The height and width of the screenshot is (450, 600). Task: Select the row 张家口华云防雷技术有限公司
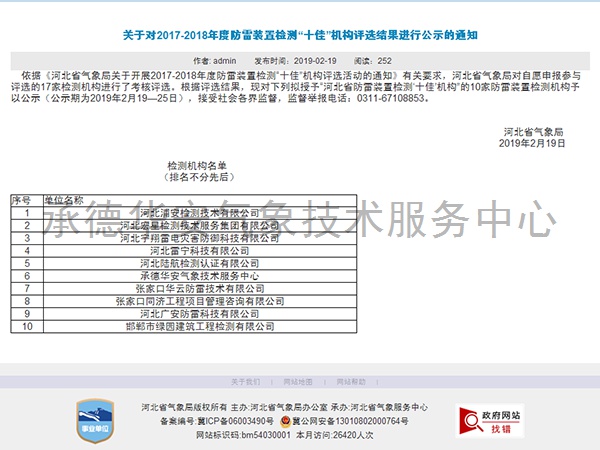pos(199,288)
